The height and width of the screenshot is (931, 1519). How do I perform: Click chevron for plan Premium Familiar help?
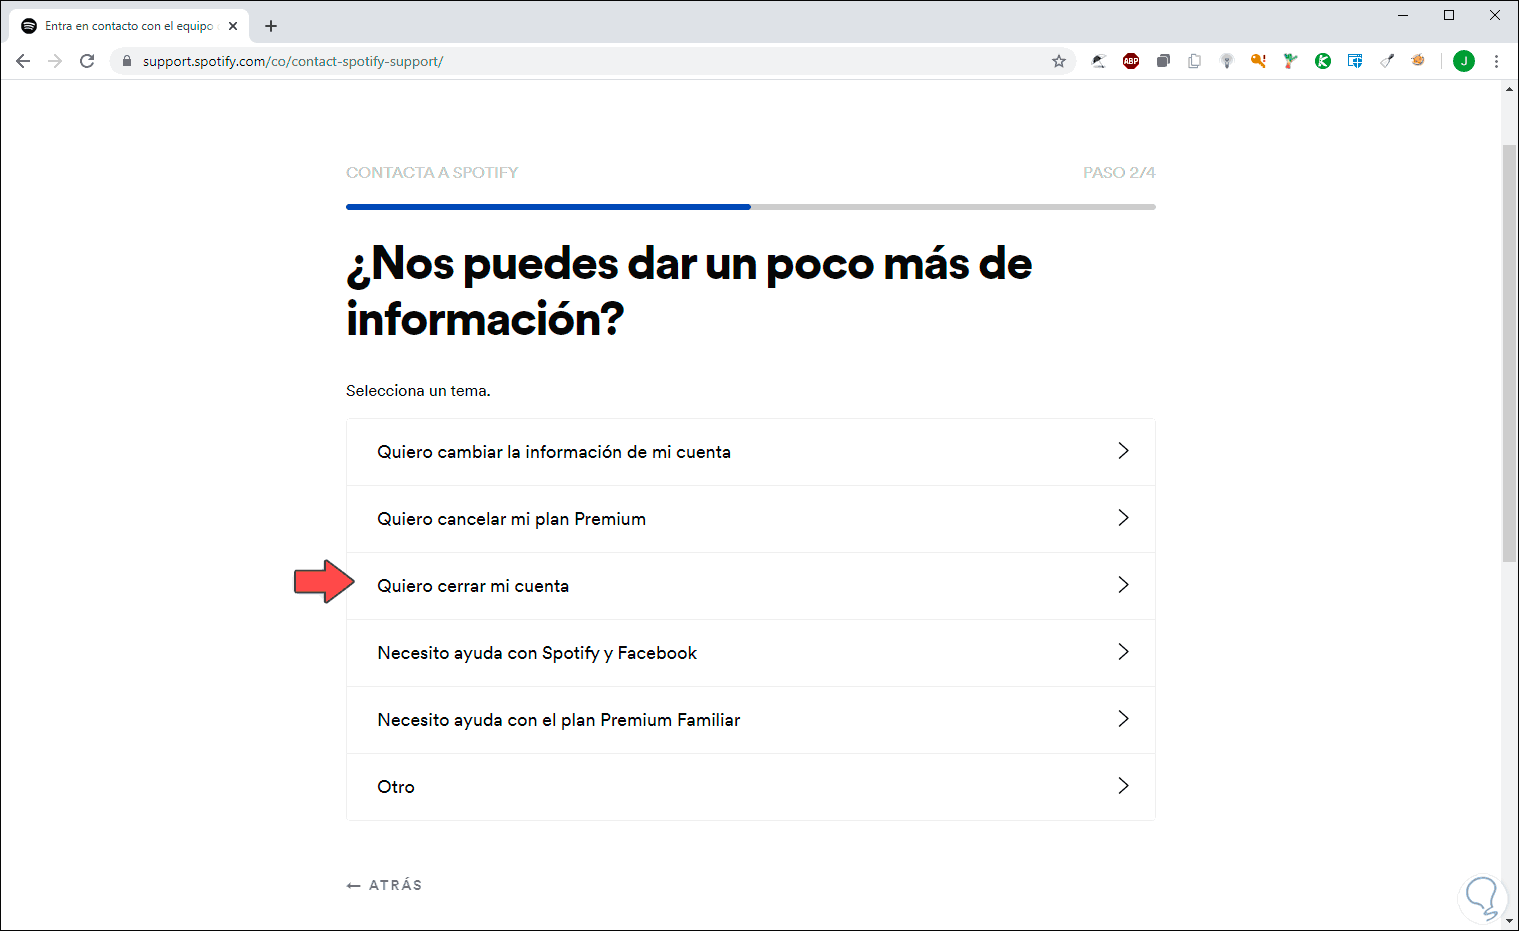(1123, 719)
